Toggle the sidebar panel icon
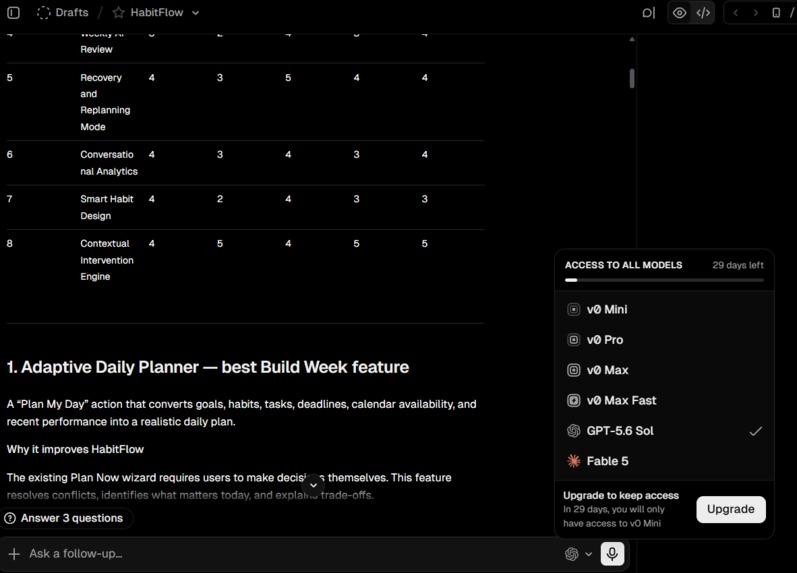This screenshot has width=797, height=573. 13,13
